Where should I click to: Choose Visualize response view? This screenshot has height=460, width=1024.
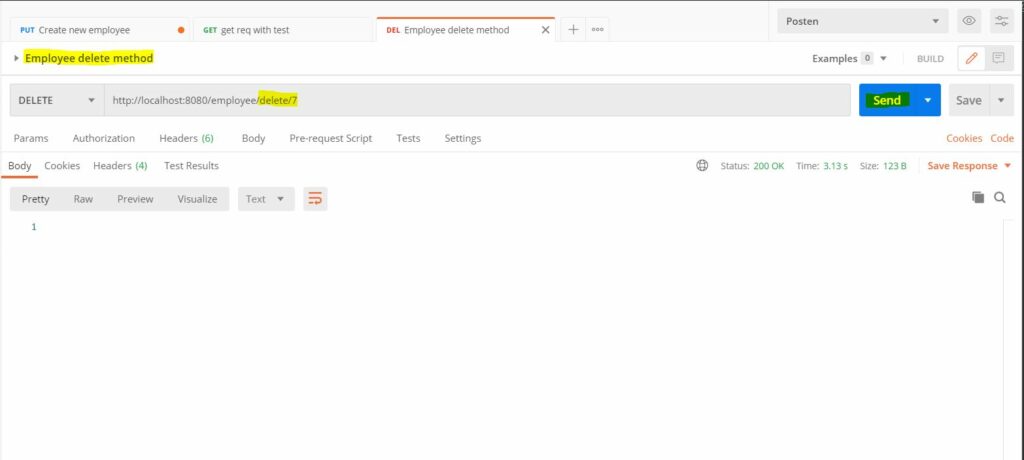click(197, 199)
